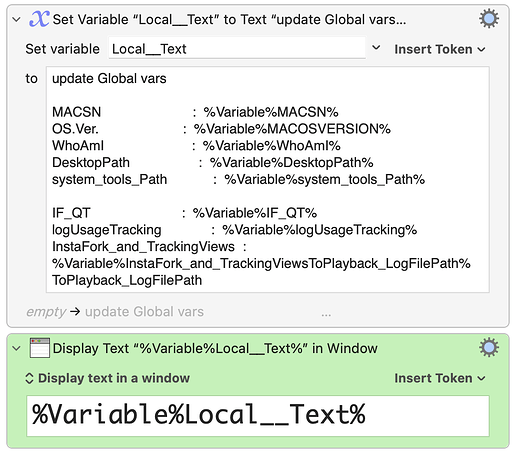The image size is (517, 455).
Task: Open variable name dropdown chevron
Action: coord(376,48)
